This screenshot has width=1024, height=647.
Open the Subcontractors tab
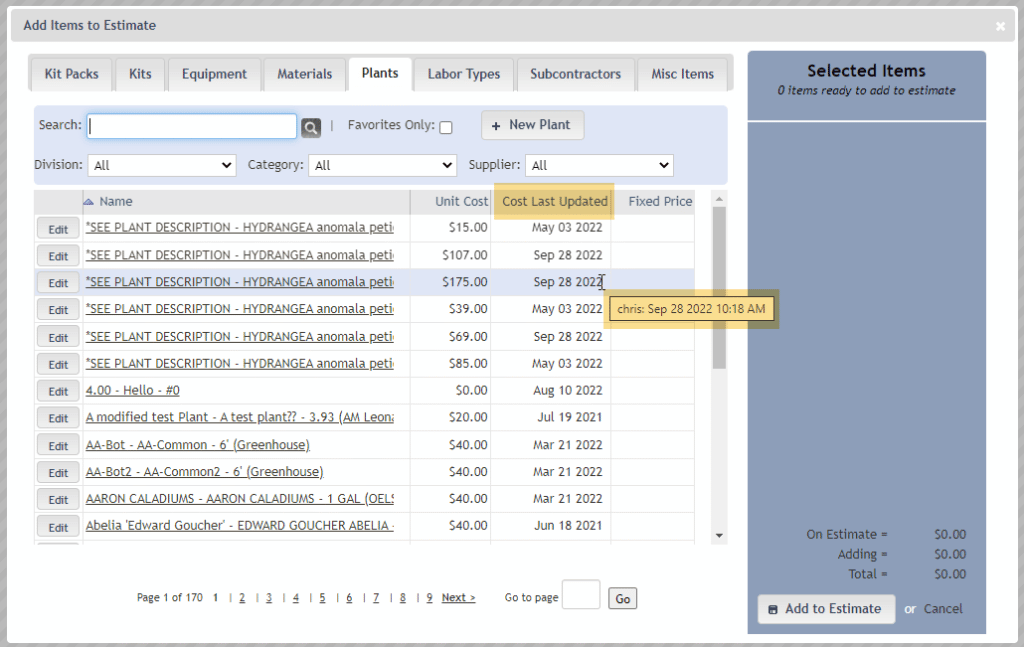pos(575,74)
